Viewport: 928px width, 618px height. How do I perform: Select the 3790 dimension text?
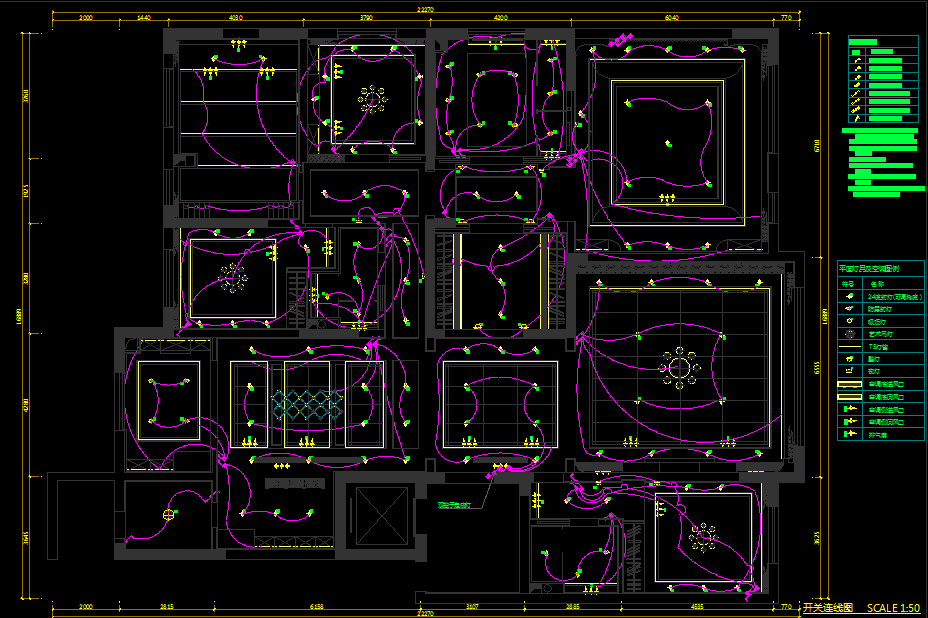pos(366,17)
